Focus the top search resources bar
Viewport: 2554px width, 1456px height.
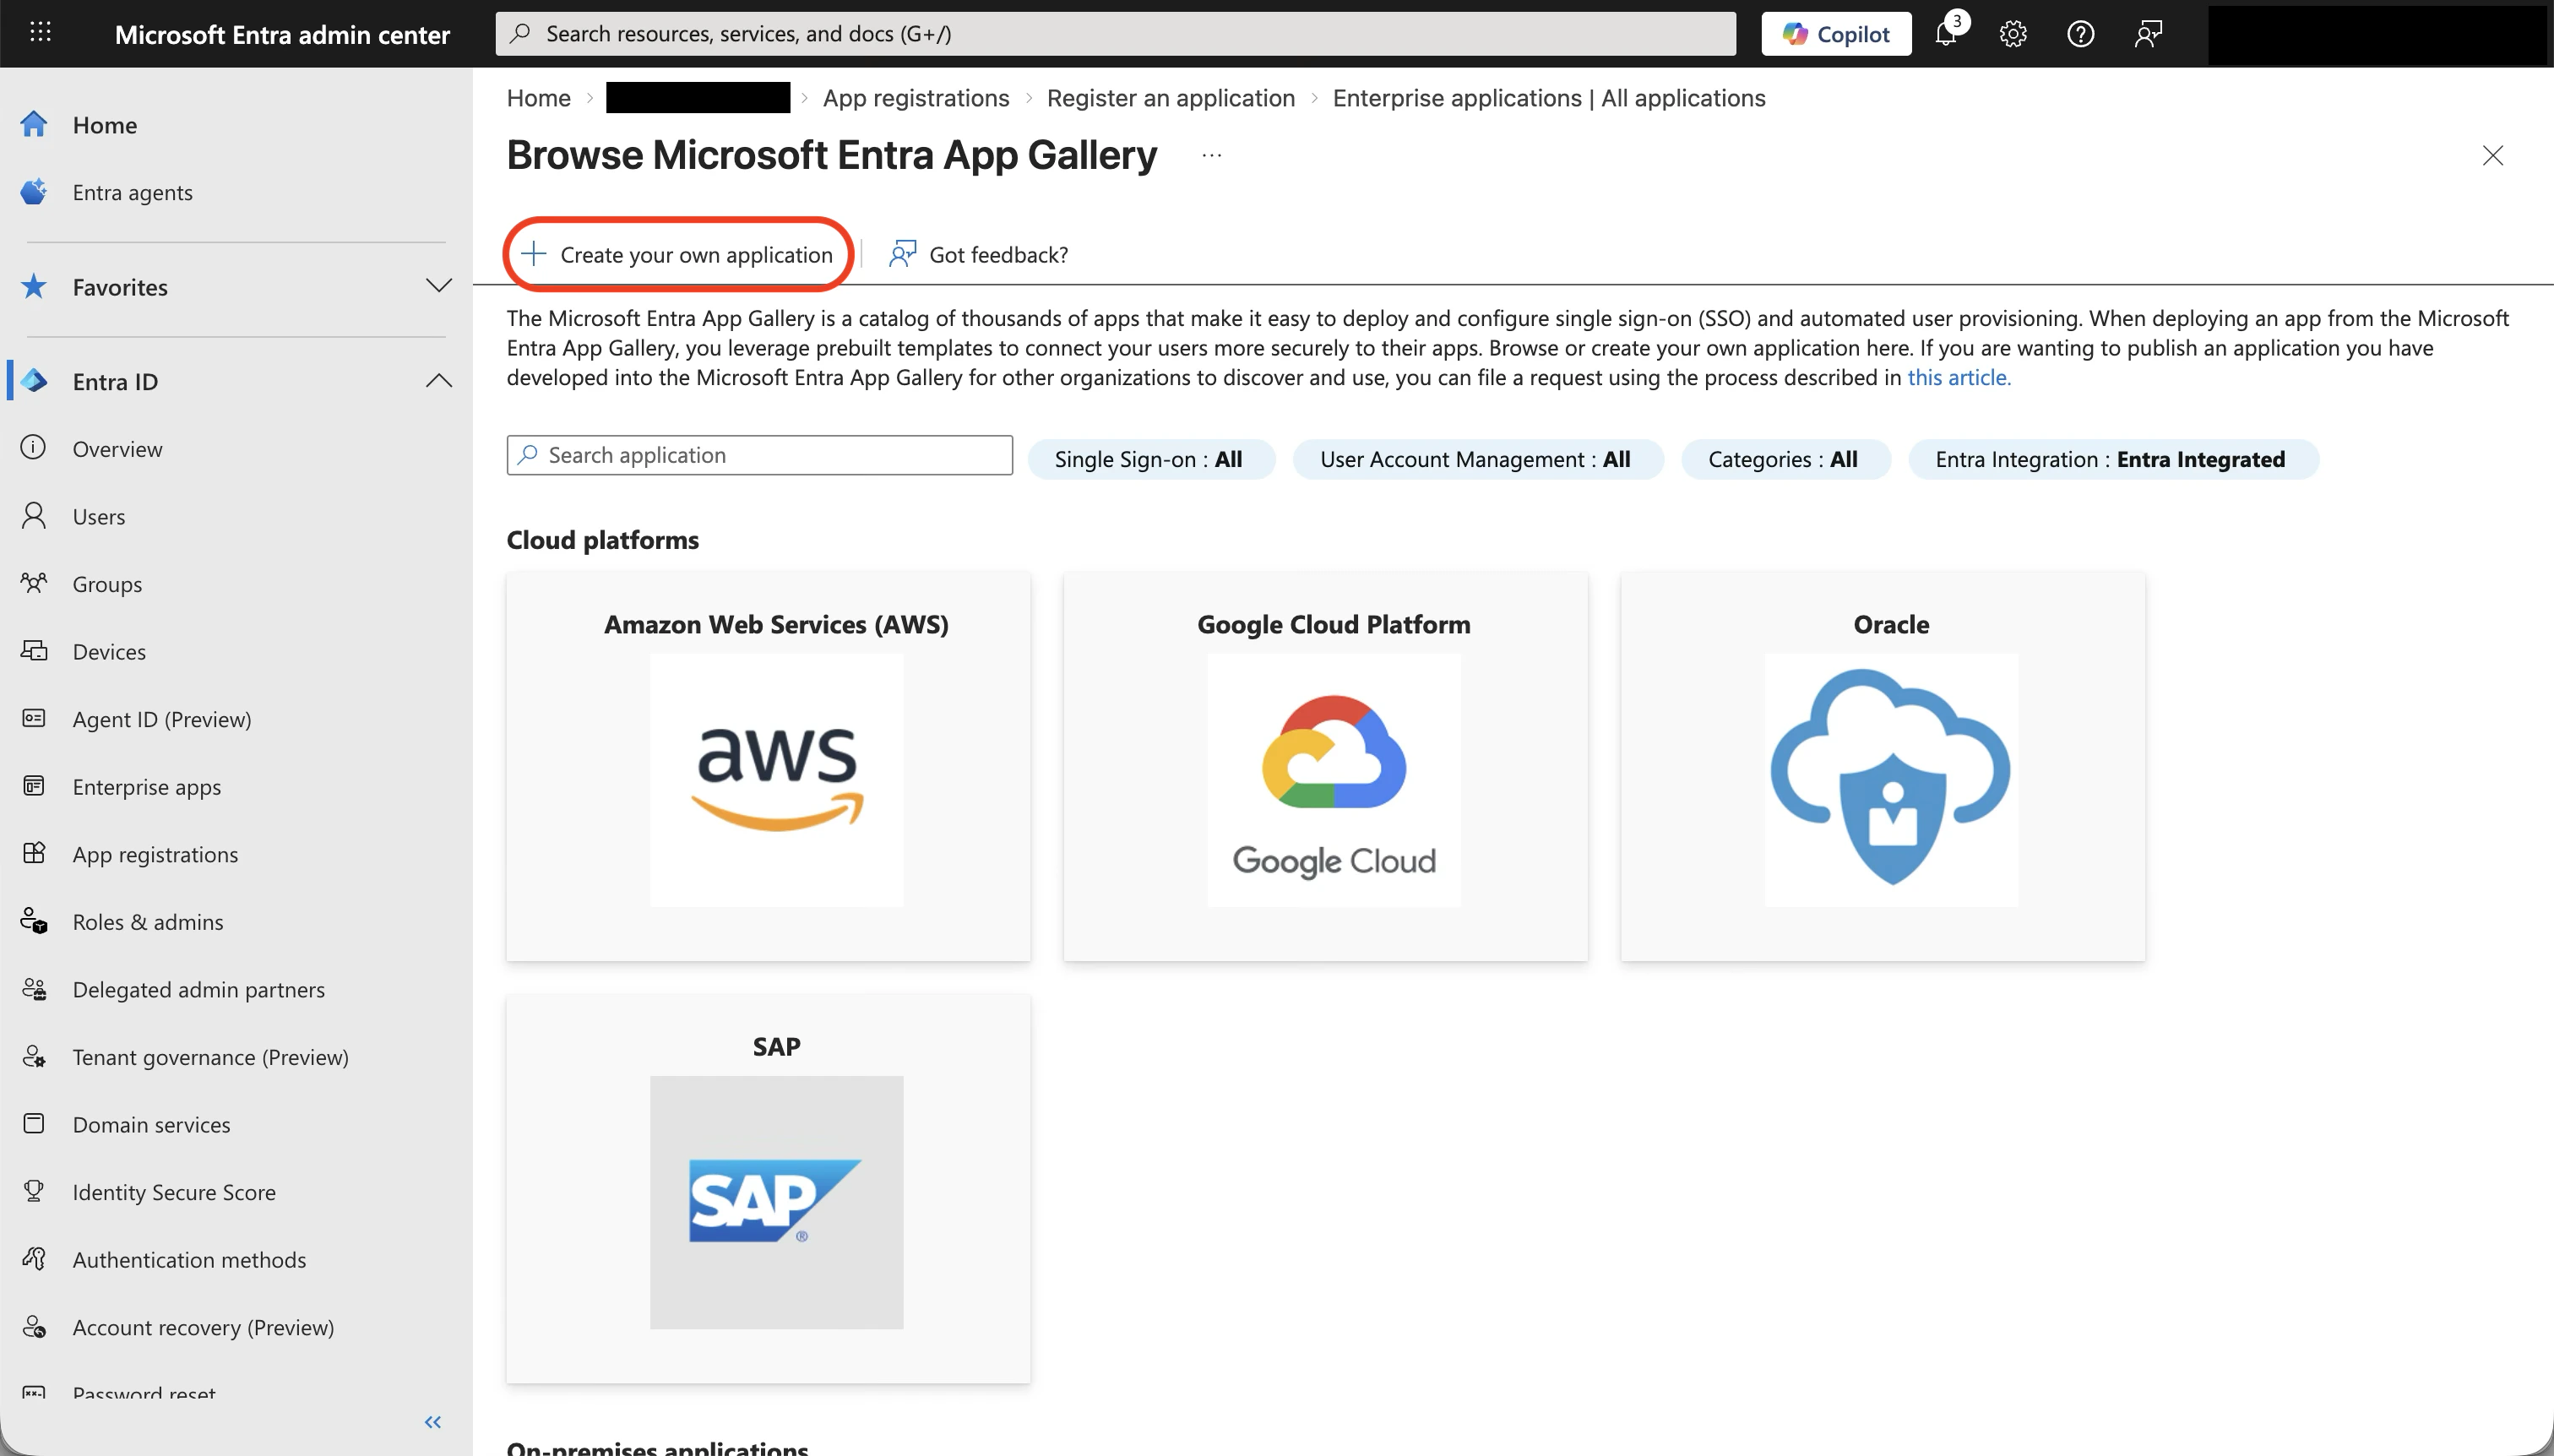1116,34
